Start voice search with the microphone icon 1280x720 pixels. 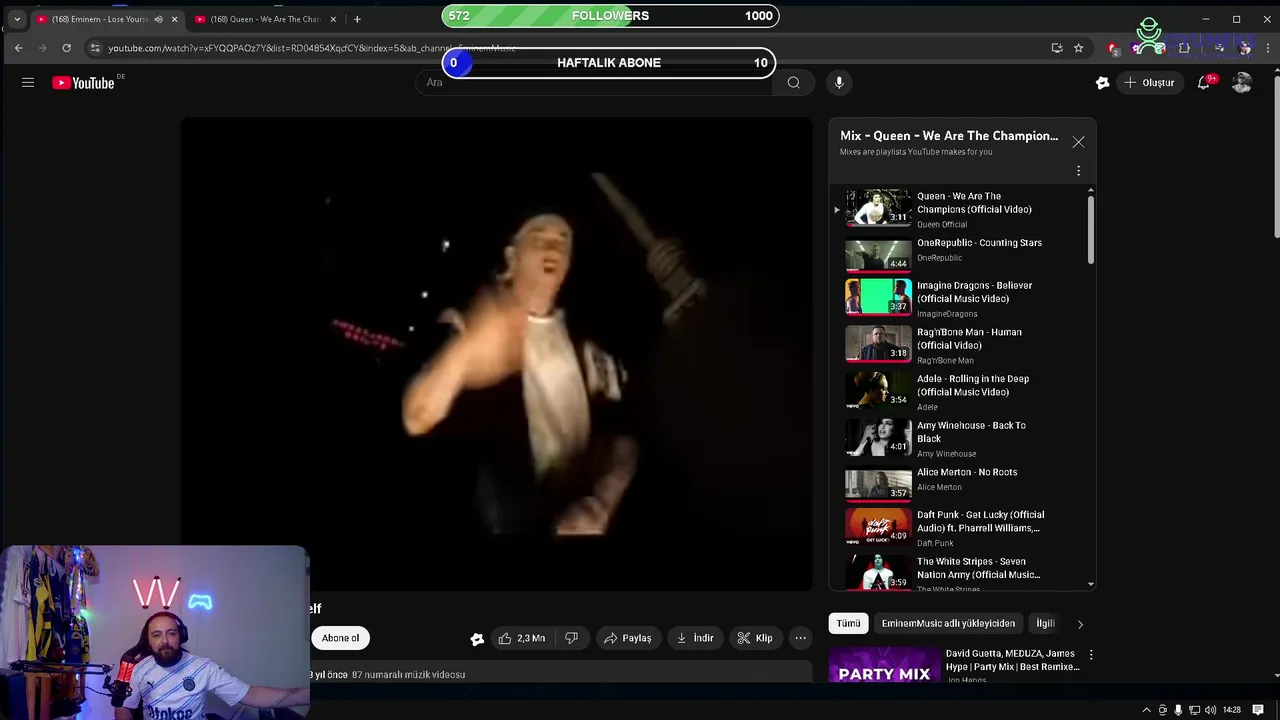click(x=839, y=83)
